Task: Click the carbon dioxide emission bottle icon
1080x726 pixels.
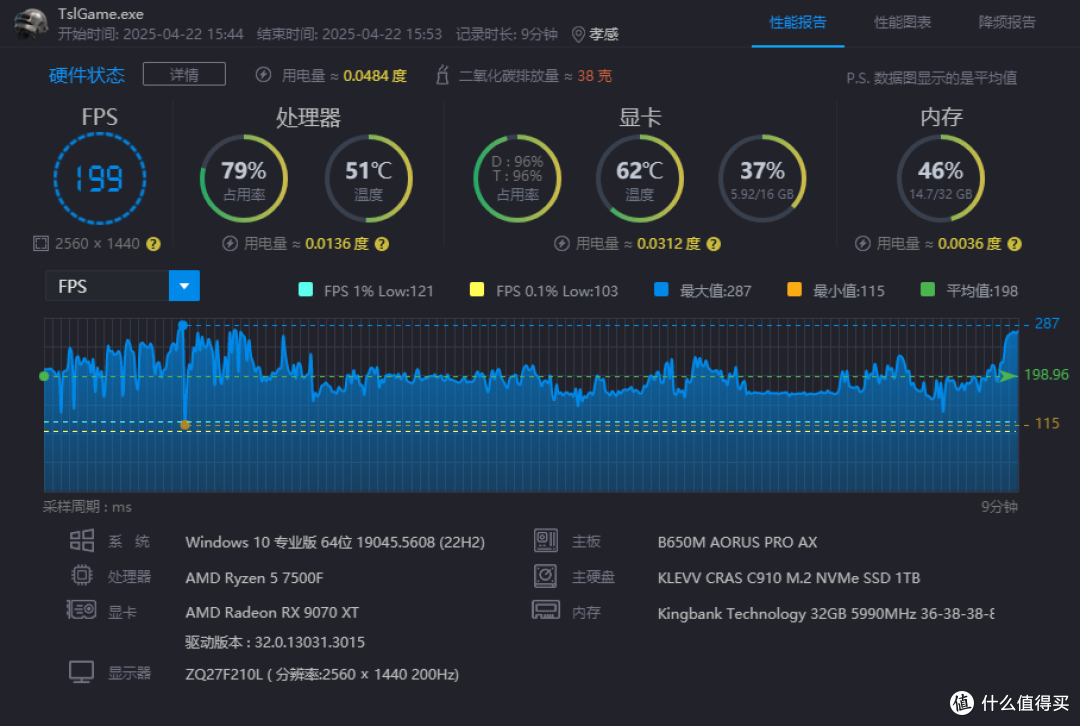Action: pyautogui.click(x=442, y=75)
